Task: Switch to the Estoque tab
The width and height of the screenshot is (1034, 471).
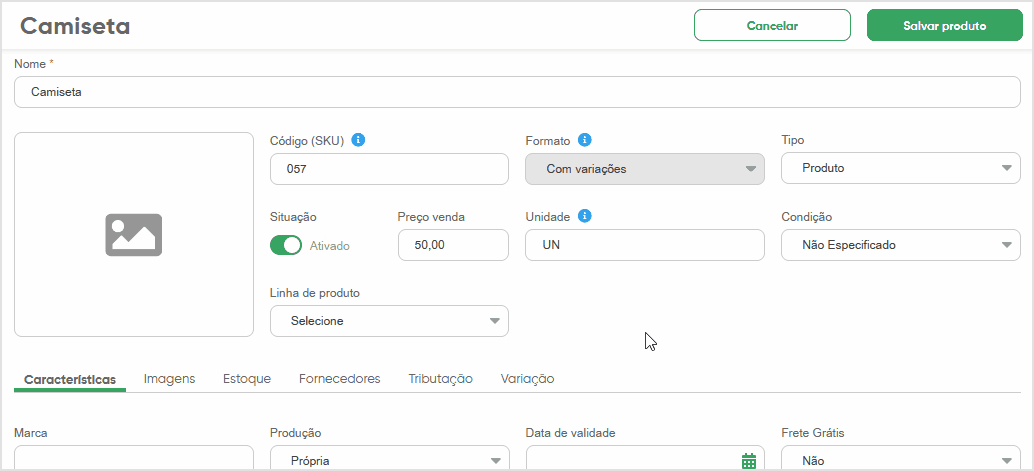Action: (x=247, y=379)
